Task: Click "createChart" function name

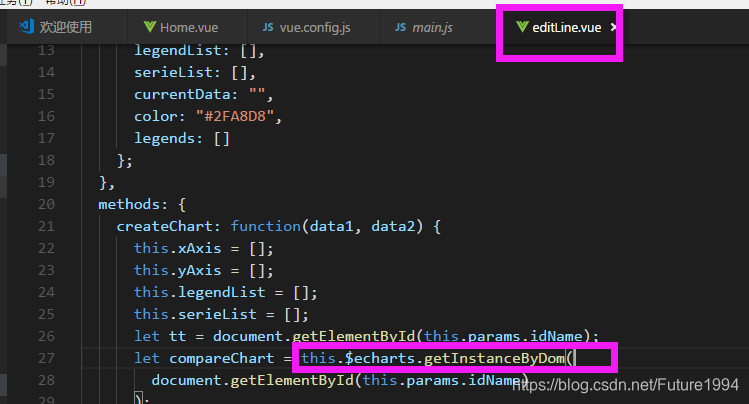Action: point(164,226)
